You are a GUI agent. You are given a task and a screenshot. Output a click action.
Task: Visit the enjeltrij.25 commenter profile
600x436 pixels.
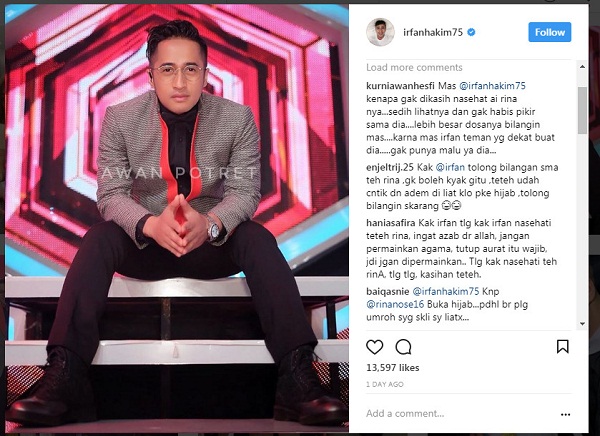390,167
